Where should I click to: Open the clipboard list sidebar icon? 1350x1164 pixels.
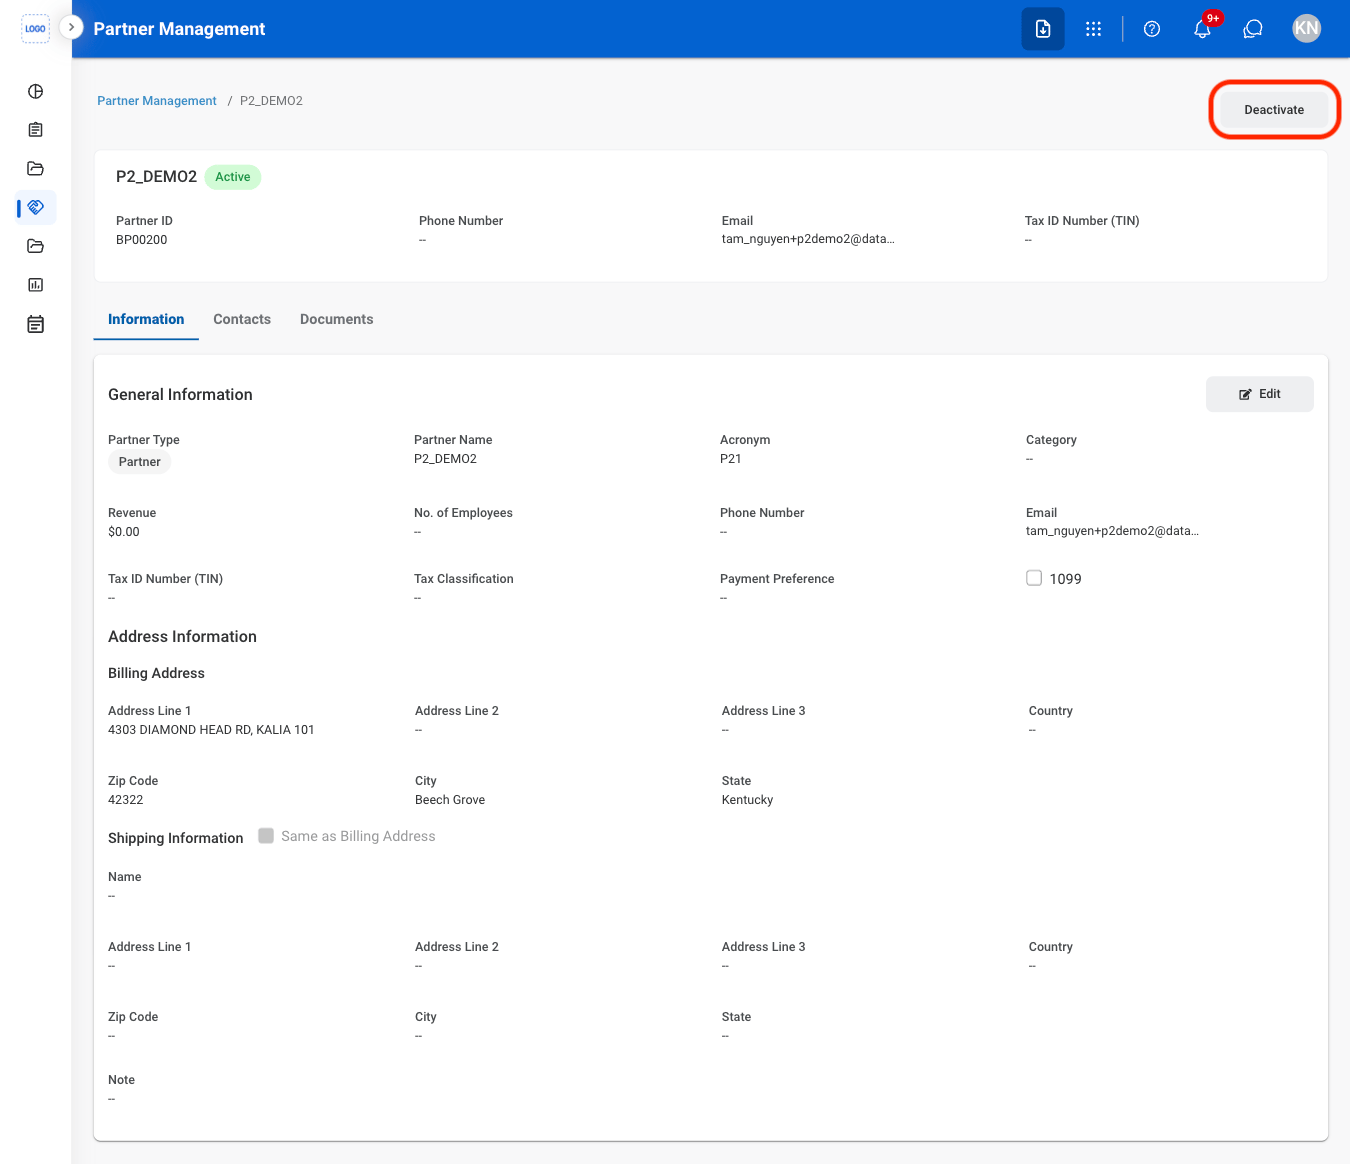pyautogui.click(x=36, y=130)
